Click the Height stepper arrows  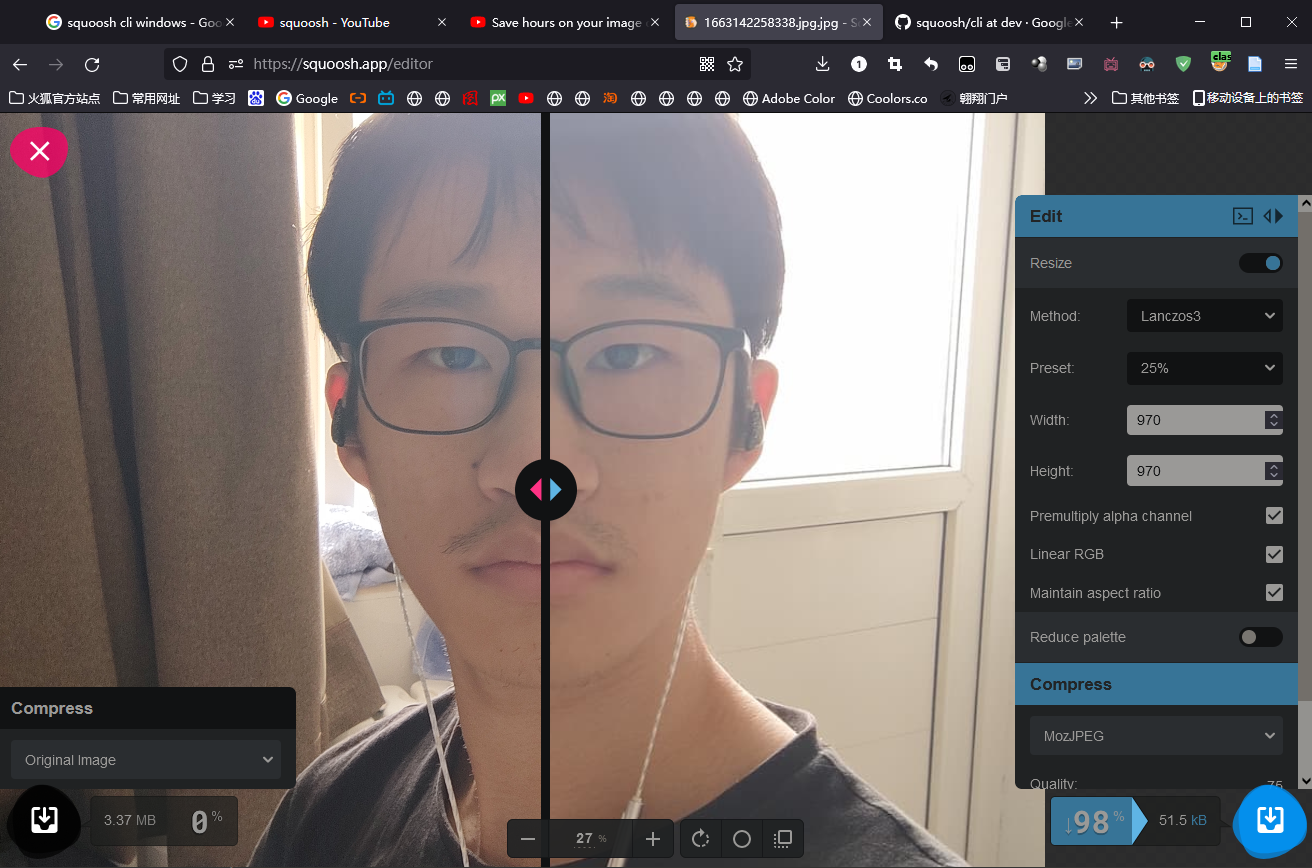(1273, 471)
